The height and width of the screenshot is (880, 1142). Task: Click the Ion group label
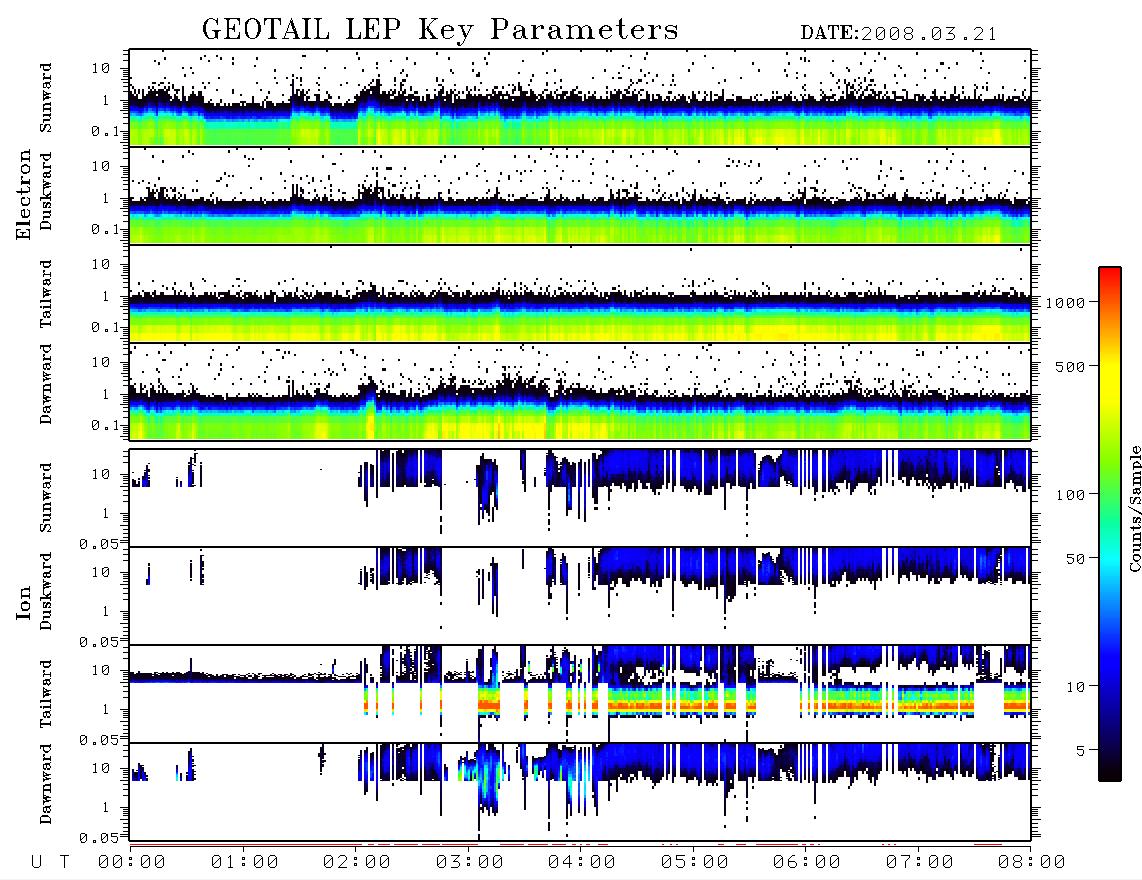24,602
